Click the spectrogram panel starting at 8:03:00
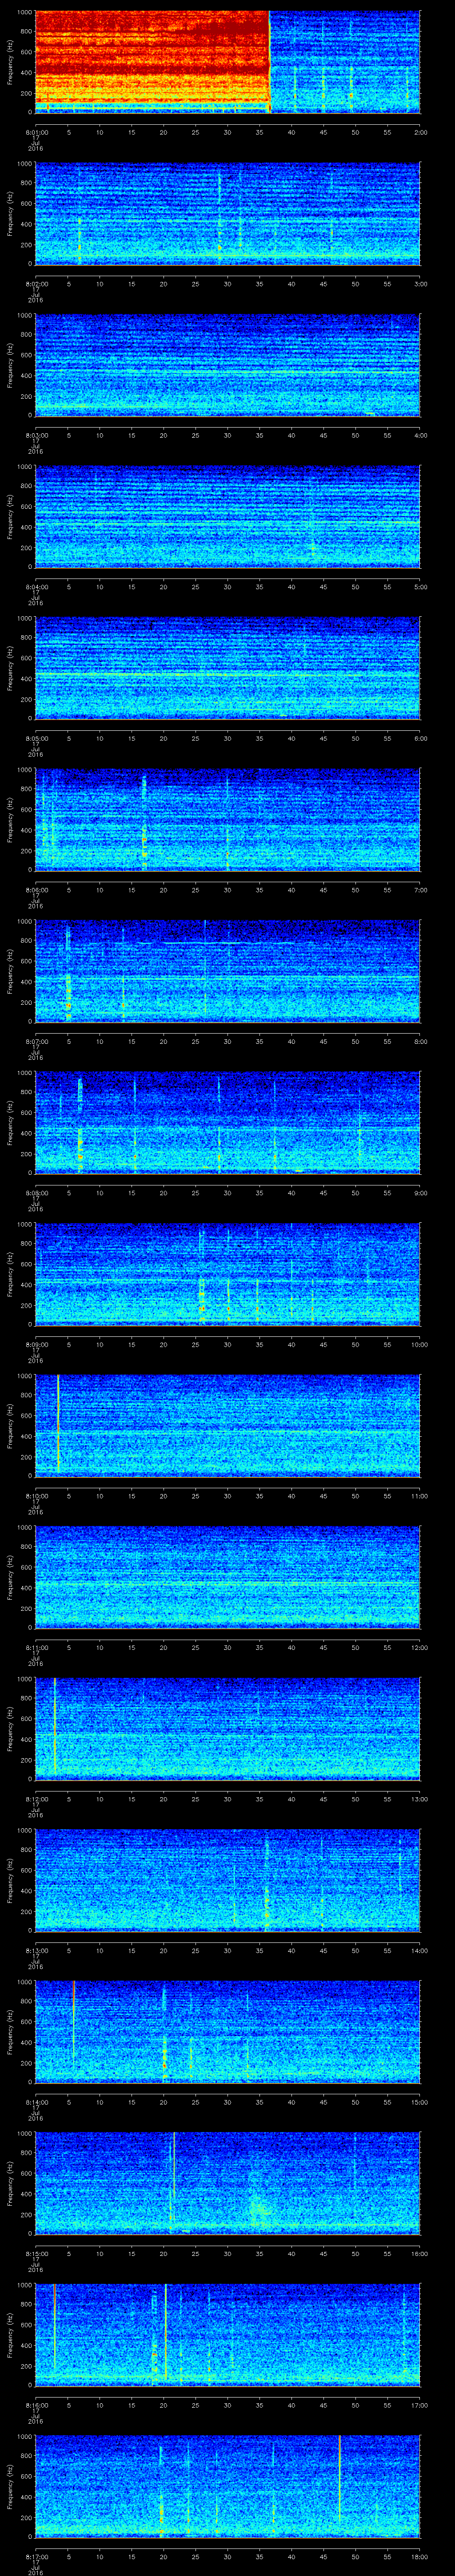 tap(227, 366)
